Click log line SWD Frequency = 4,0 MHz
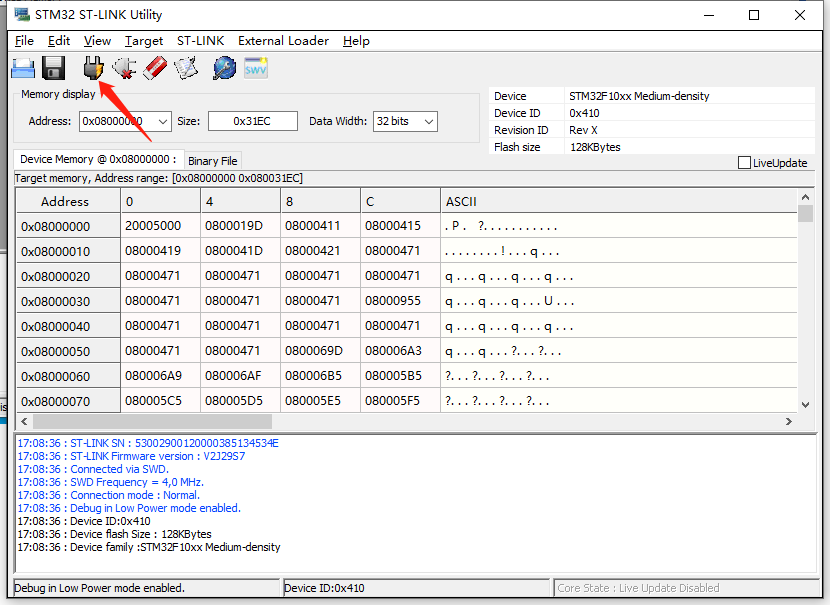Viewport: 830px width, 605px height. tap(111, 482)
